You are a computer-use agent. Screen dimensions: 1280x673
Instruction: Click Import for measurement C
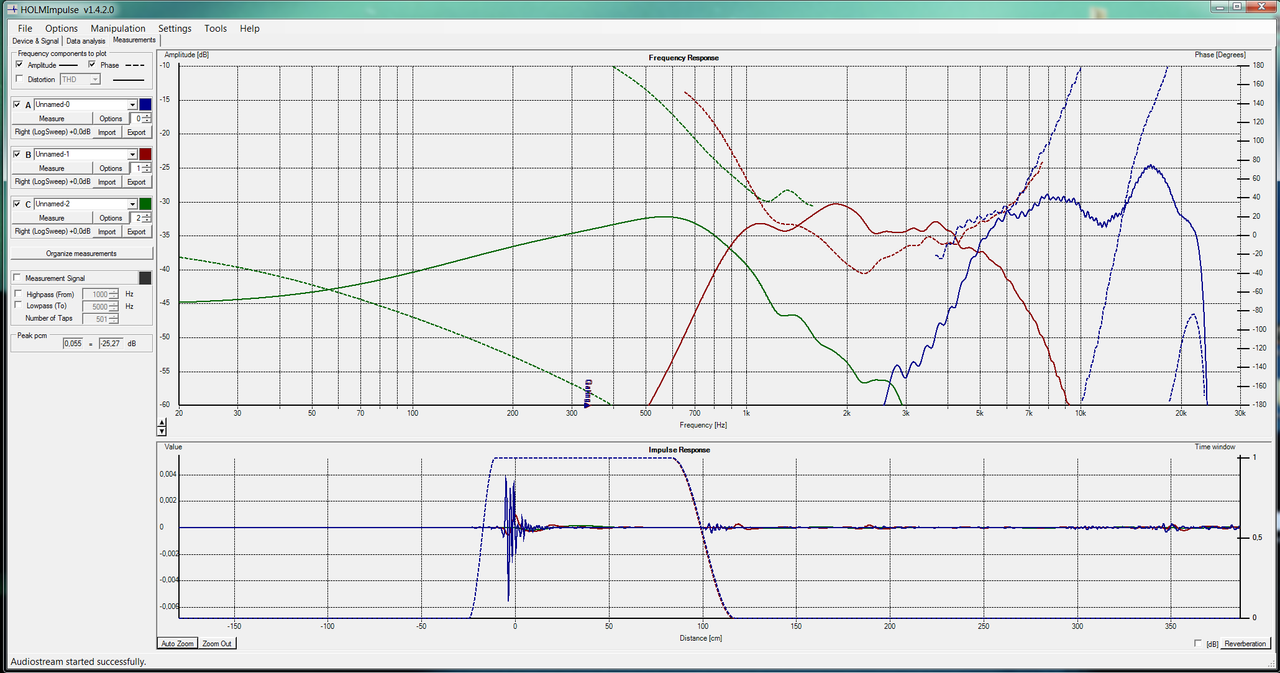107,232
